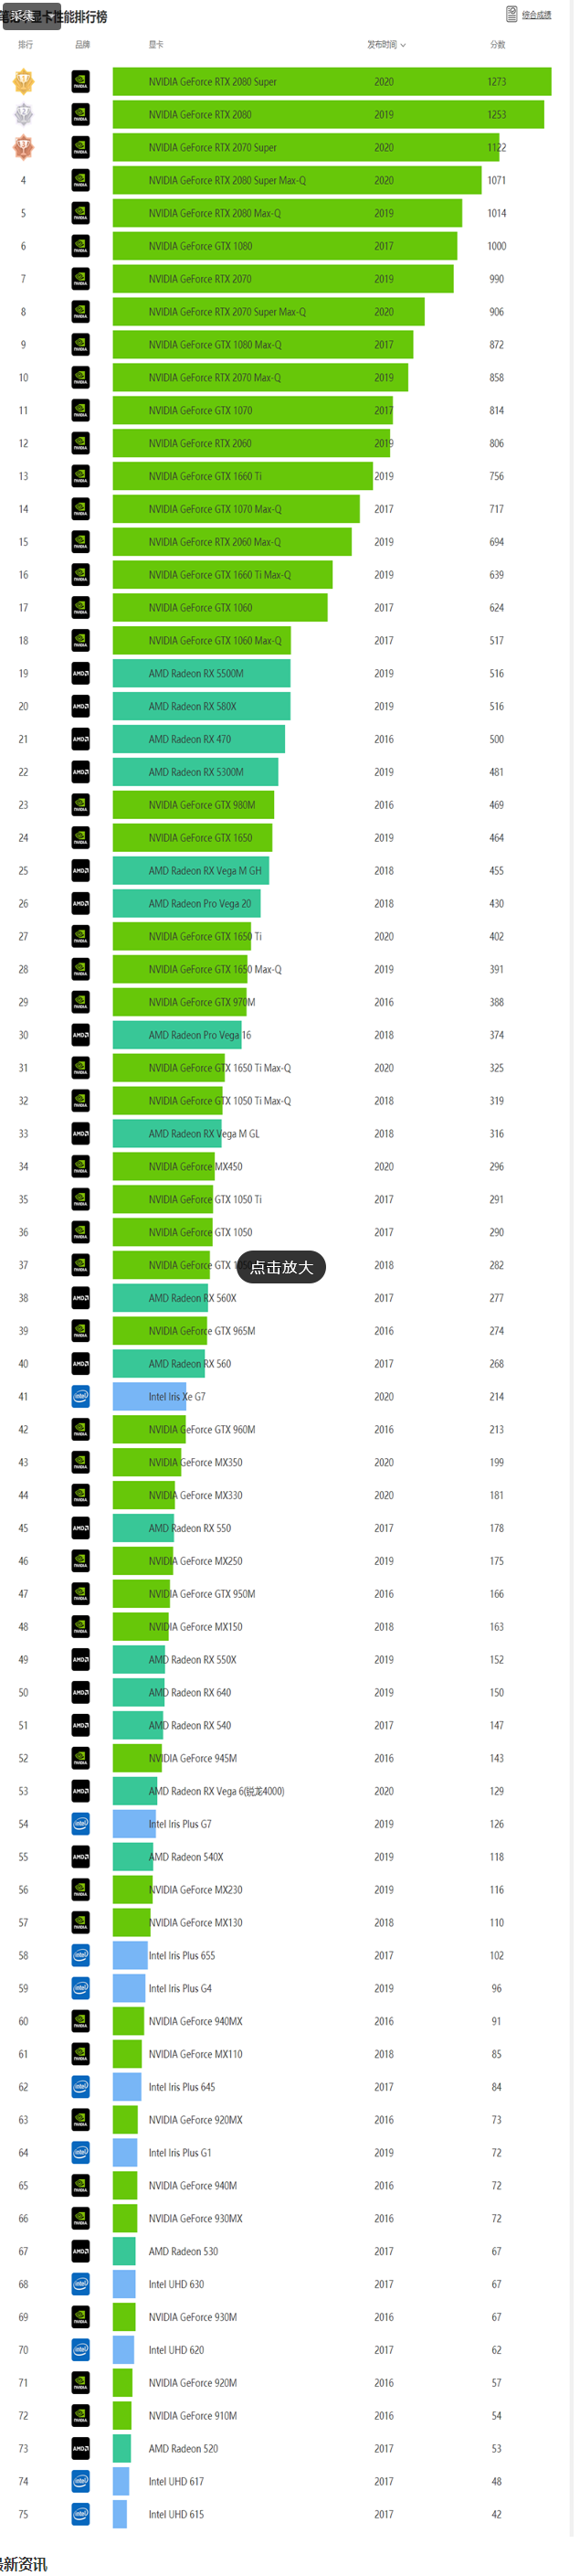Click the AMD logo beside Radeon RX 580X
Viewport: 580px width, 2576px height.
pyautogui.click(x=80, y=706)
